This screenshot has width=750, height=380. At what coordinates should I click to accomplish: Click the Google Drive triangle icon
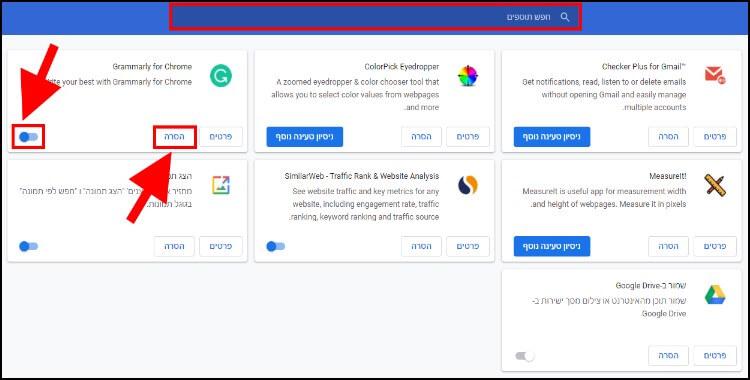715,295
